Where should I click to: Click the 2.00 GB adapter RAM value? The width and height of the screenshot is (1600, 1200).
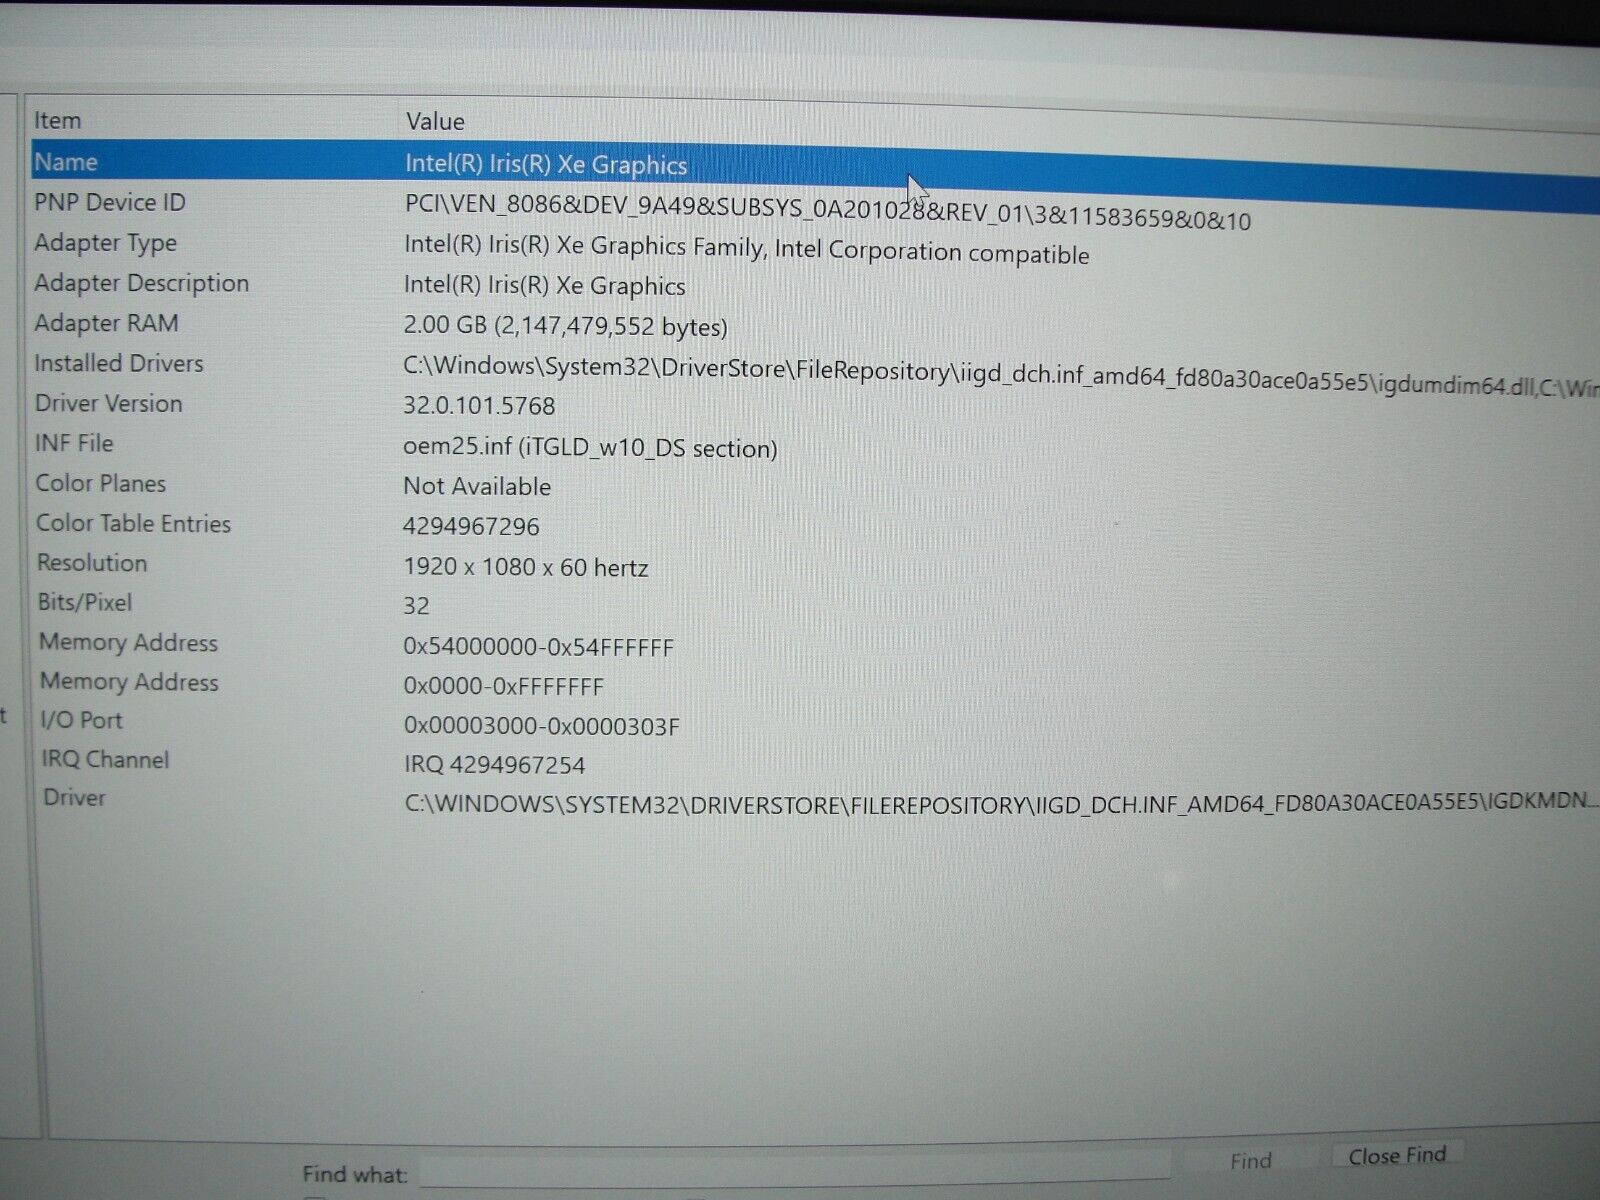[x=565, y=326]
